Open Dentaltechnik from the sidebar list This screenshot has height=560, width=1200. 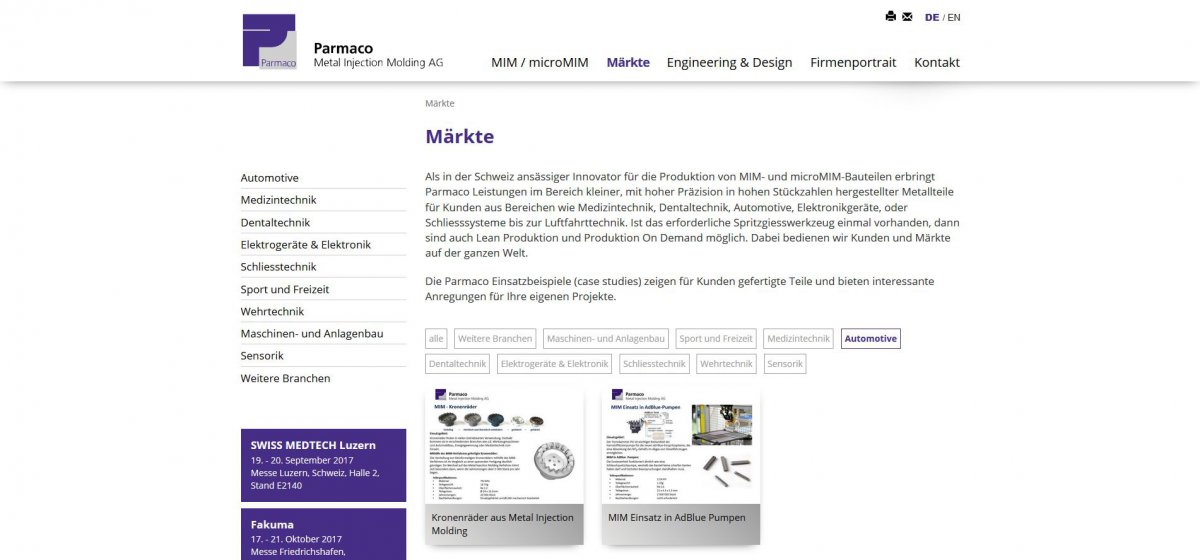click(x=275, y=222)
